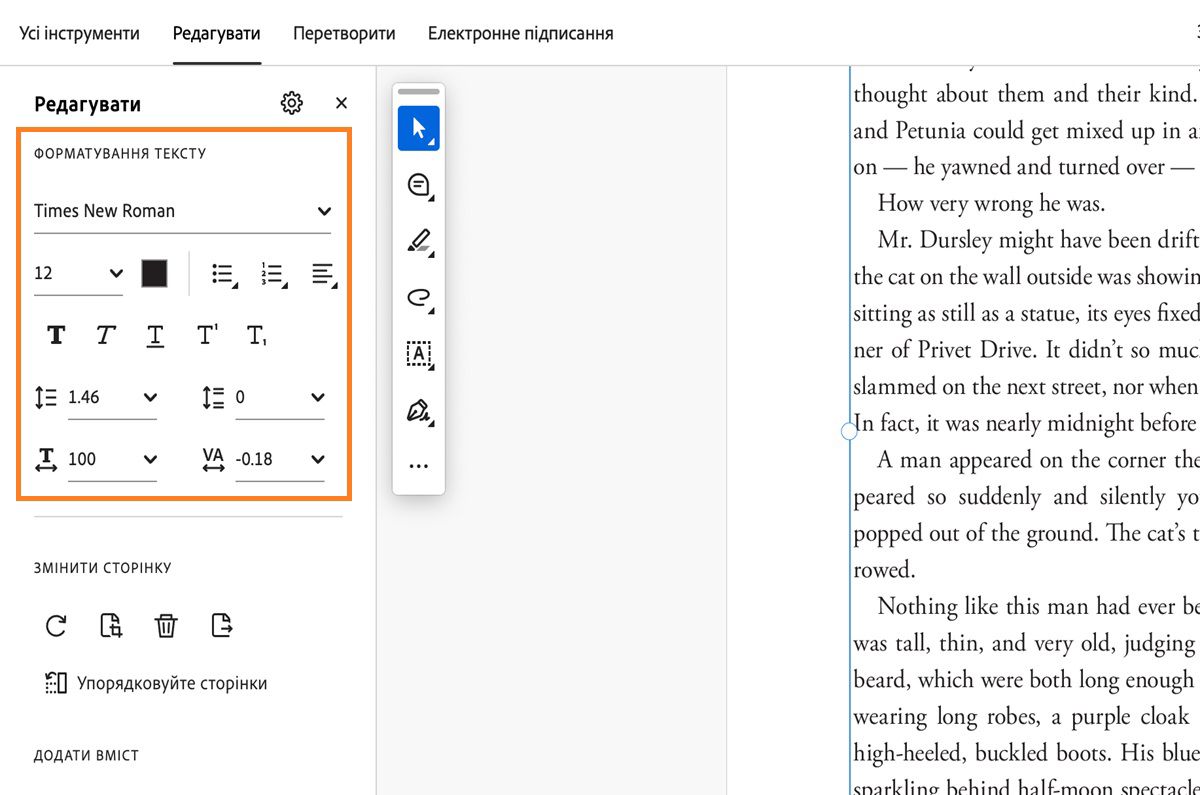Open the Електронне підписання tab
This screenshot has height=795, width=1200.
[x=521, y=33]
